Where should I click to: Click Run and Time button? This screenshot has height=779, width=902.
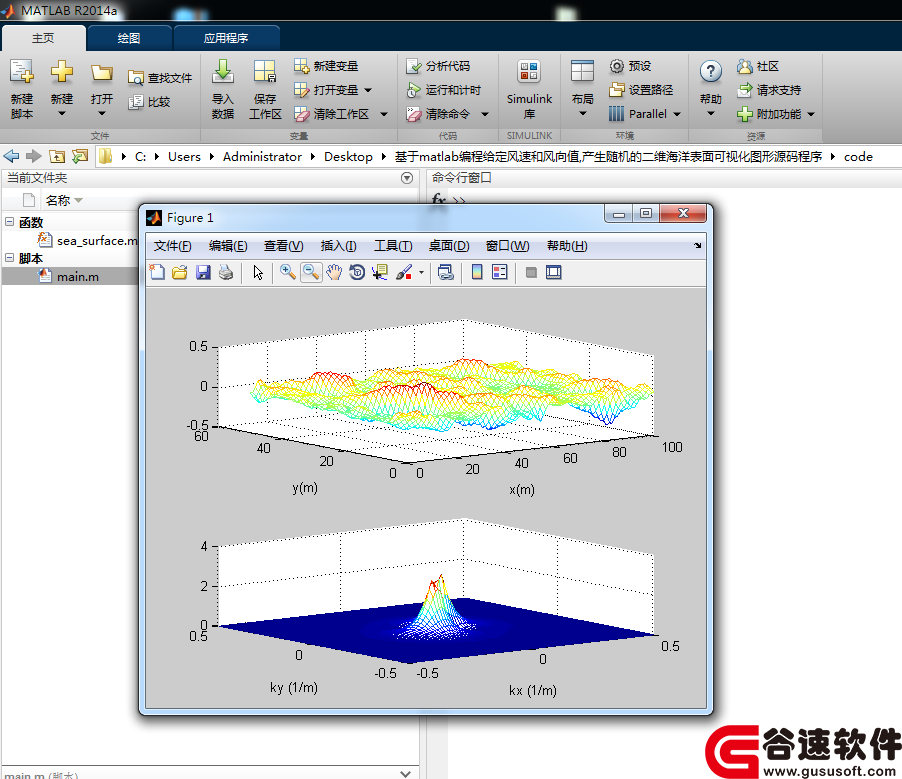pos(444,90)
